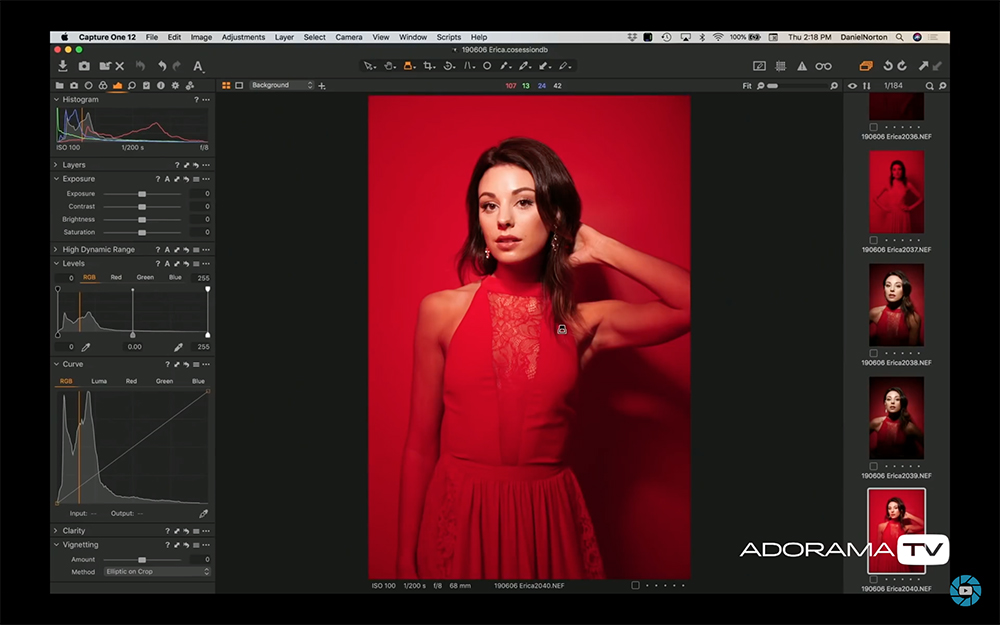Open the Exposure tool tab
1000x625 pixels.
click(116, 85)
